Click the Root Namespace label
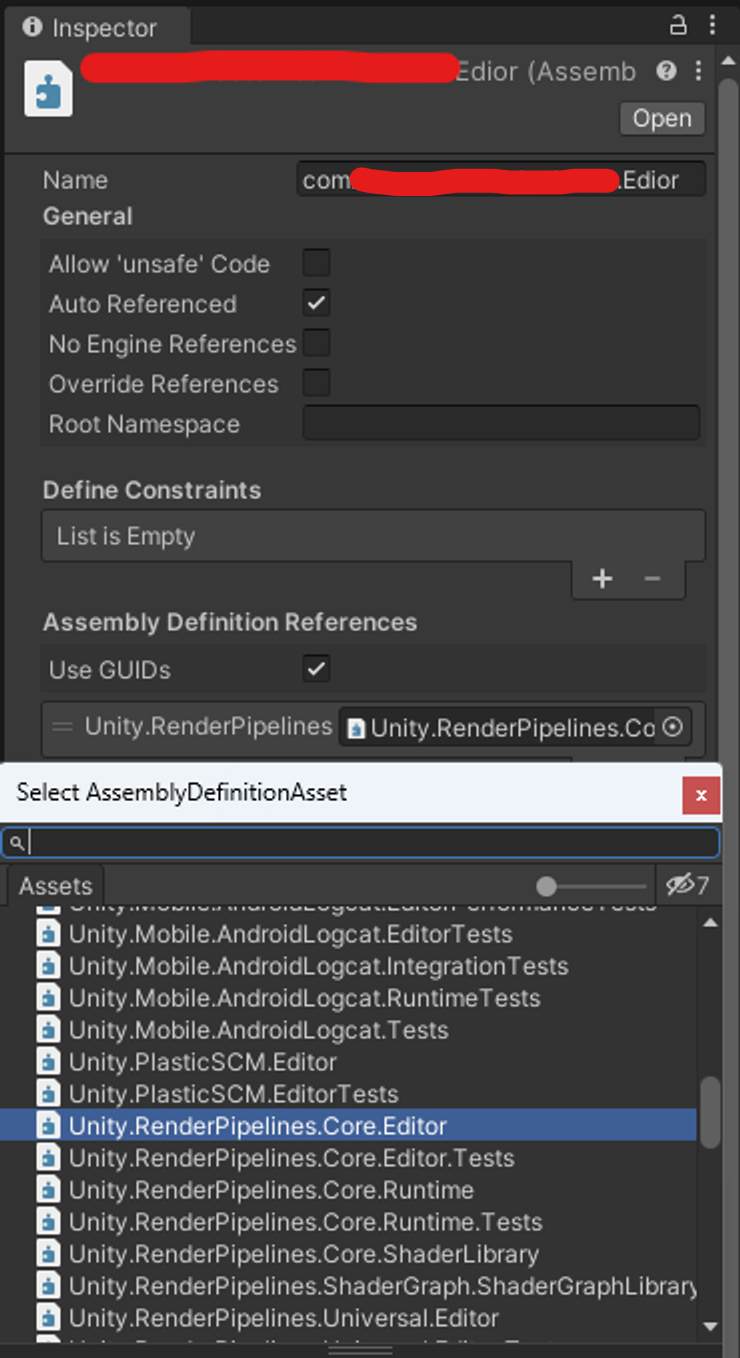Screen dimensions: 740x1358 coord(144,424)
